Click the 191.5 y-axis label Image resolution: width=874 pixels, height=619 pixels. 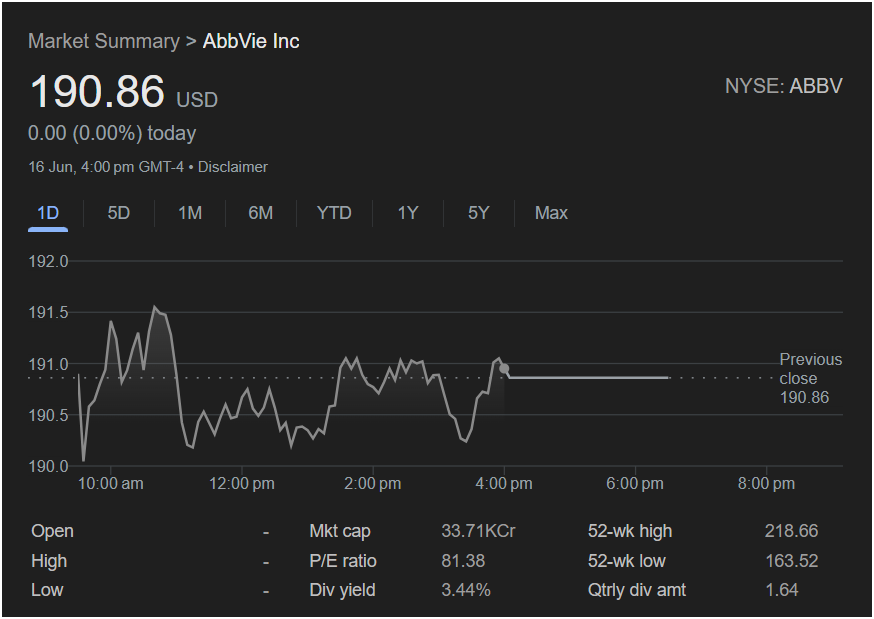click(x=48, y=313)
